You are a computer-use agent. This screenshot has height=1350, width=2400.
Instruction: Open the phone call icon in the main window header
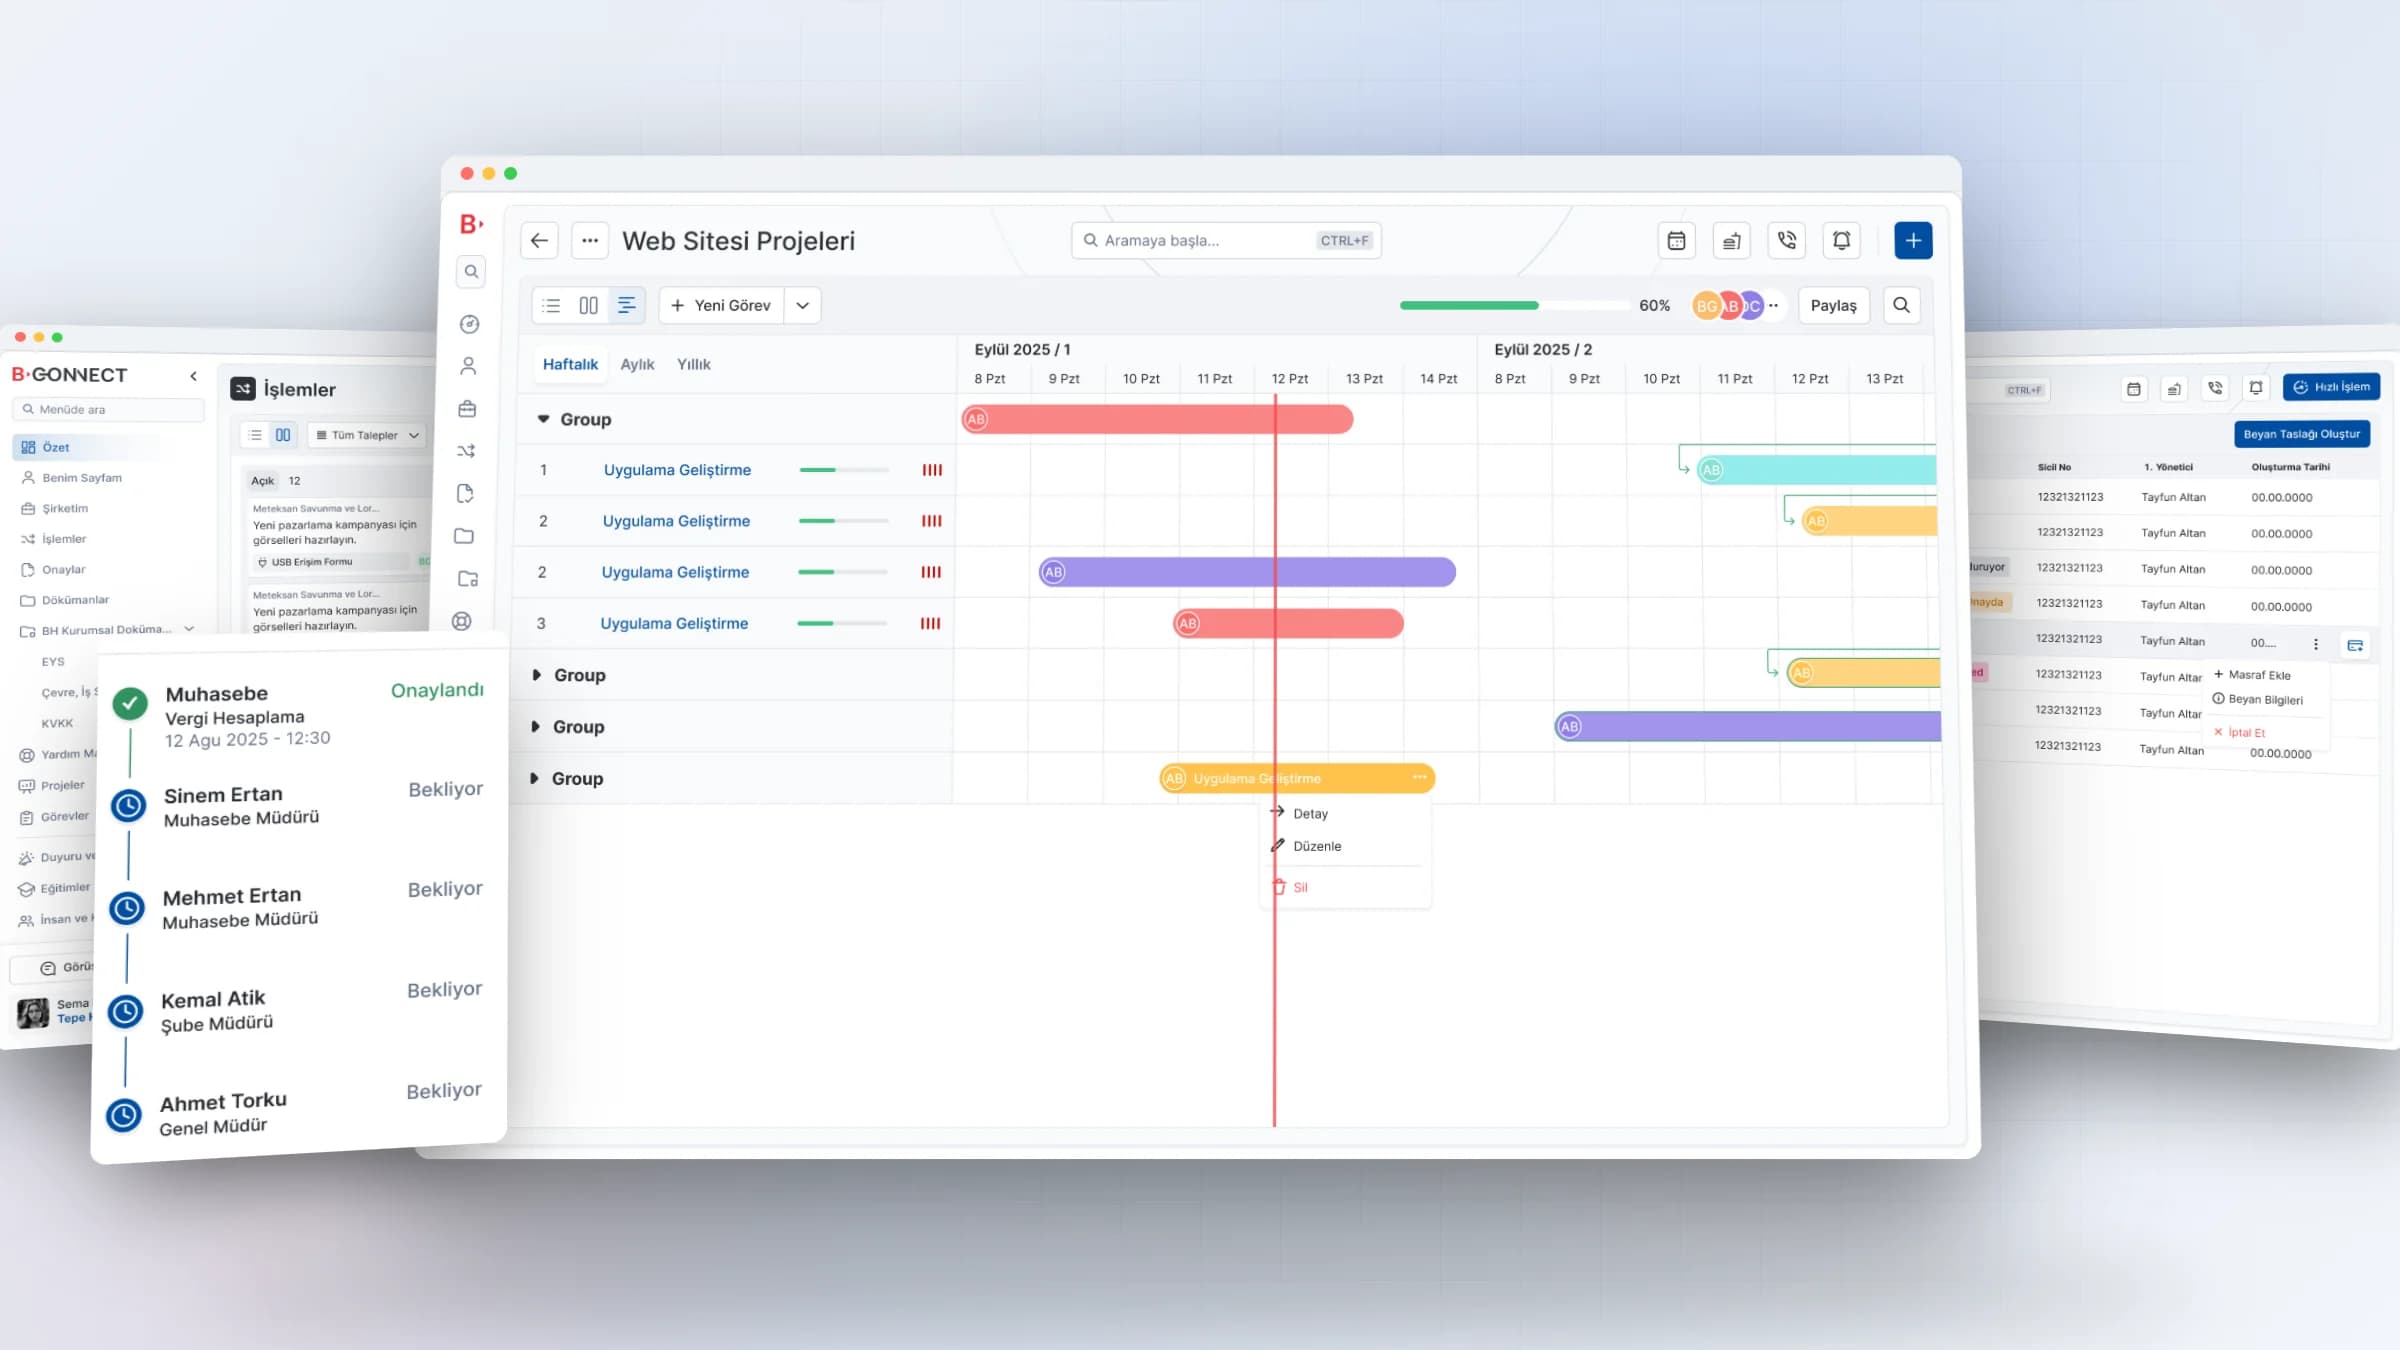click(1787, 240)
